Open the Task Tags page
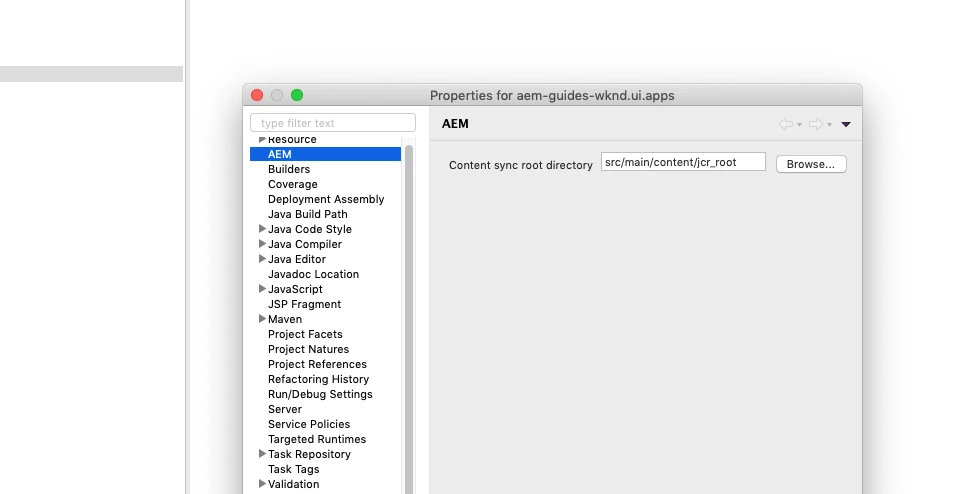The image size is (977, 494). point(293,469)
